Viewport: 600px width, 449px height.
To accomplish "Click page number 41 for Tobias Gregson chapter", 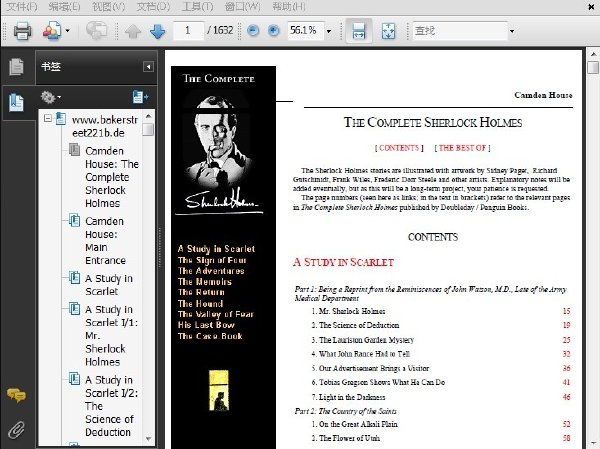I will coord(566,382).
